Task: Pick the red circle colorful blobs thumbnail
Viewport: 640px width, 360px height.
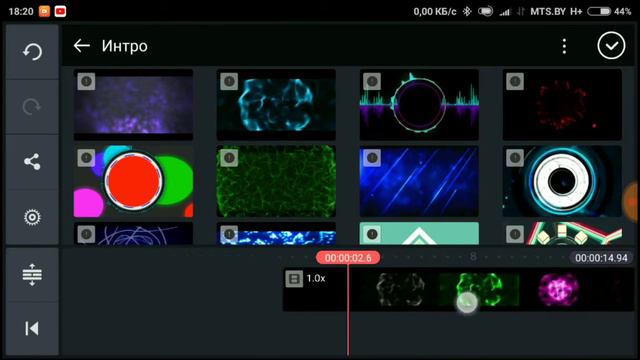Action: (133, 181)
